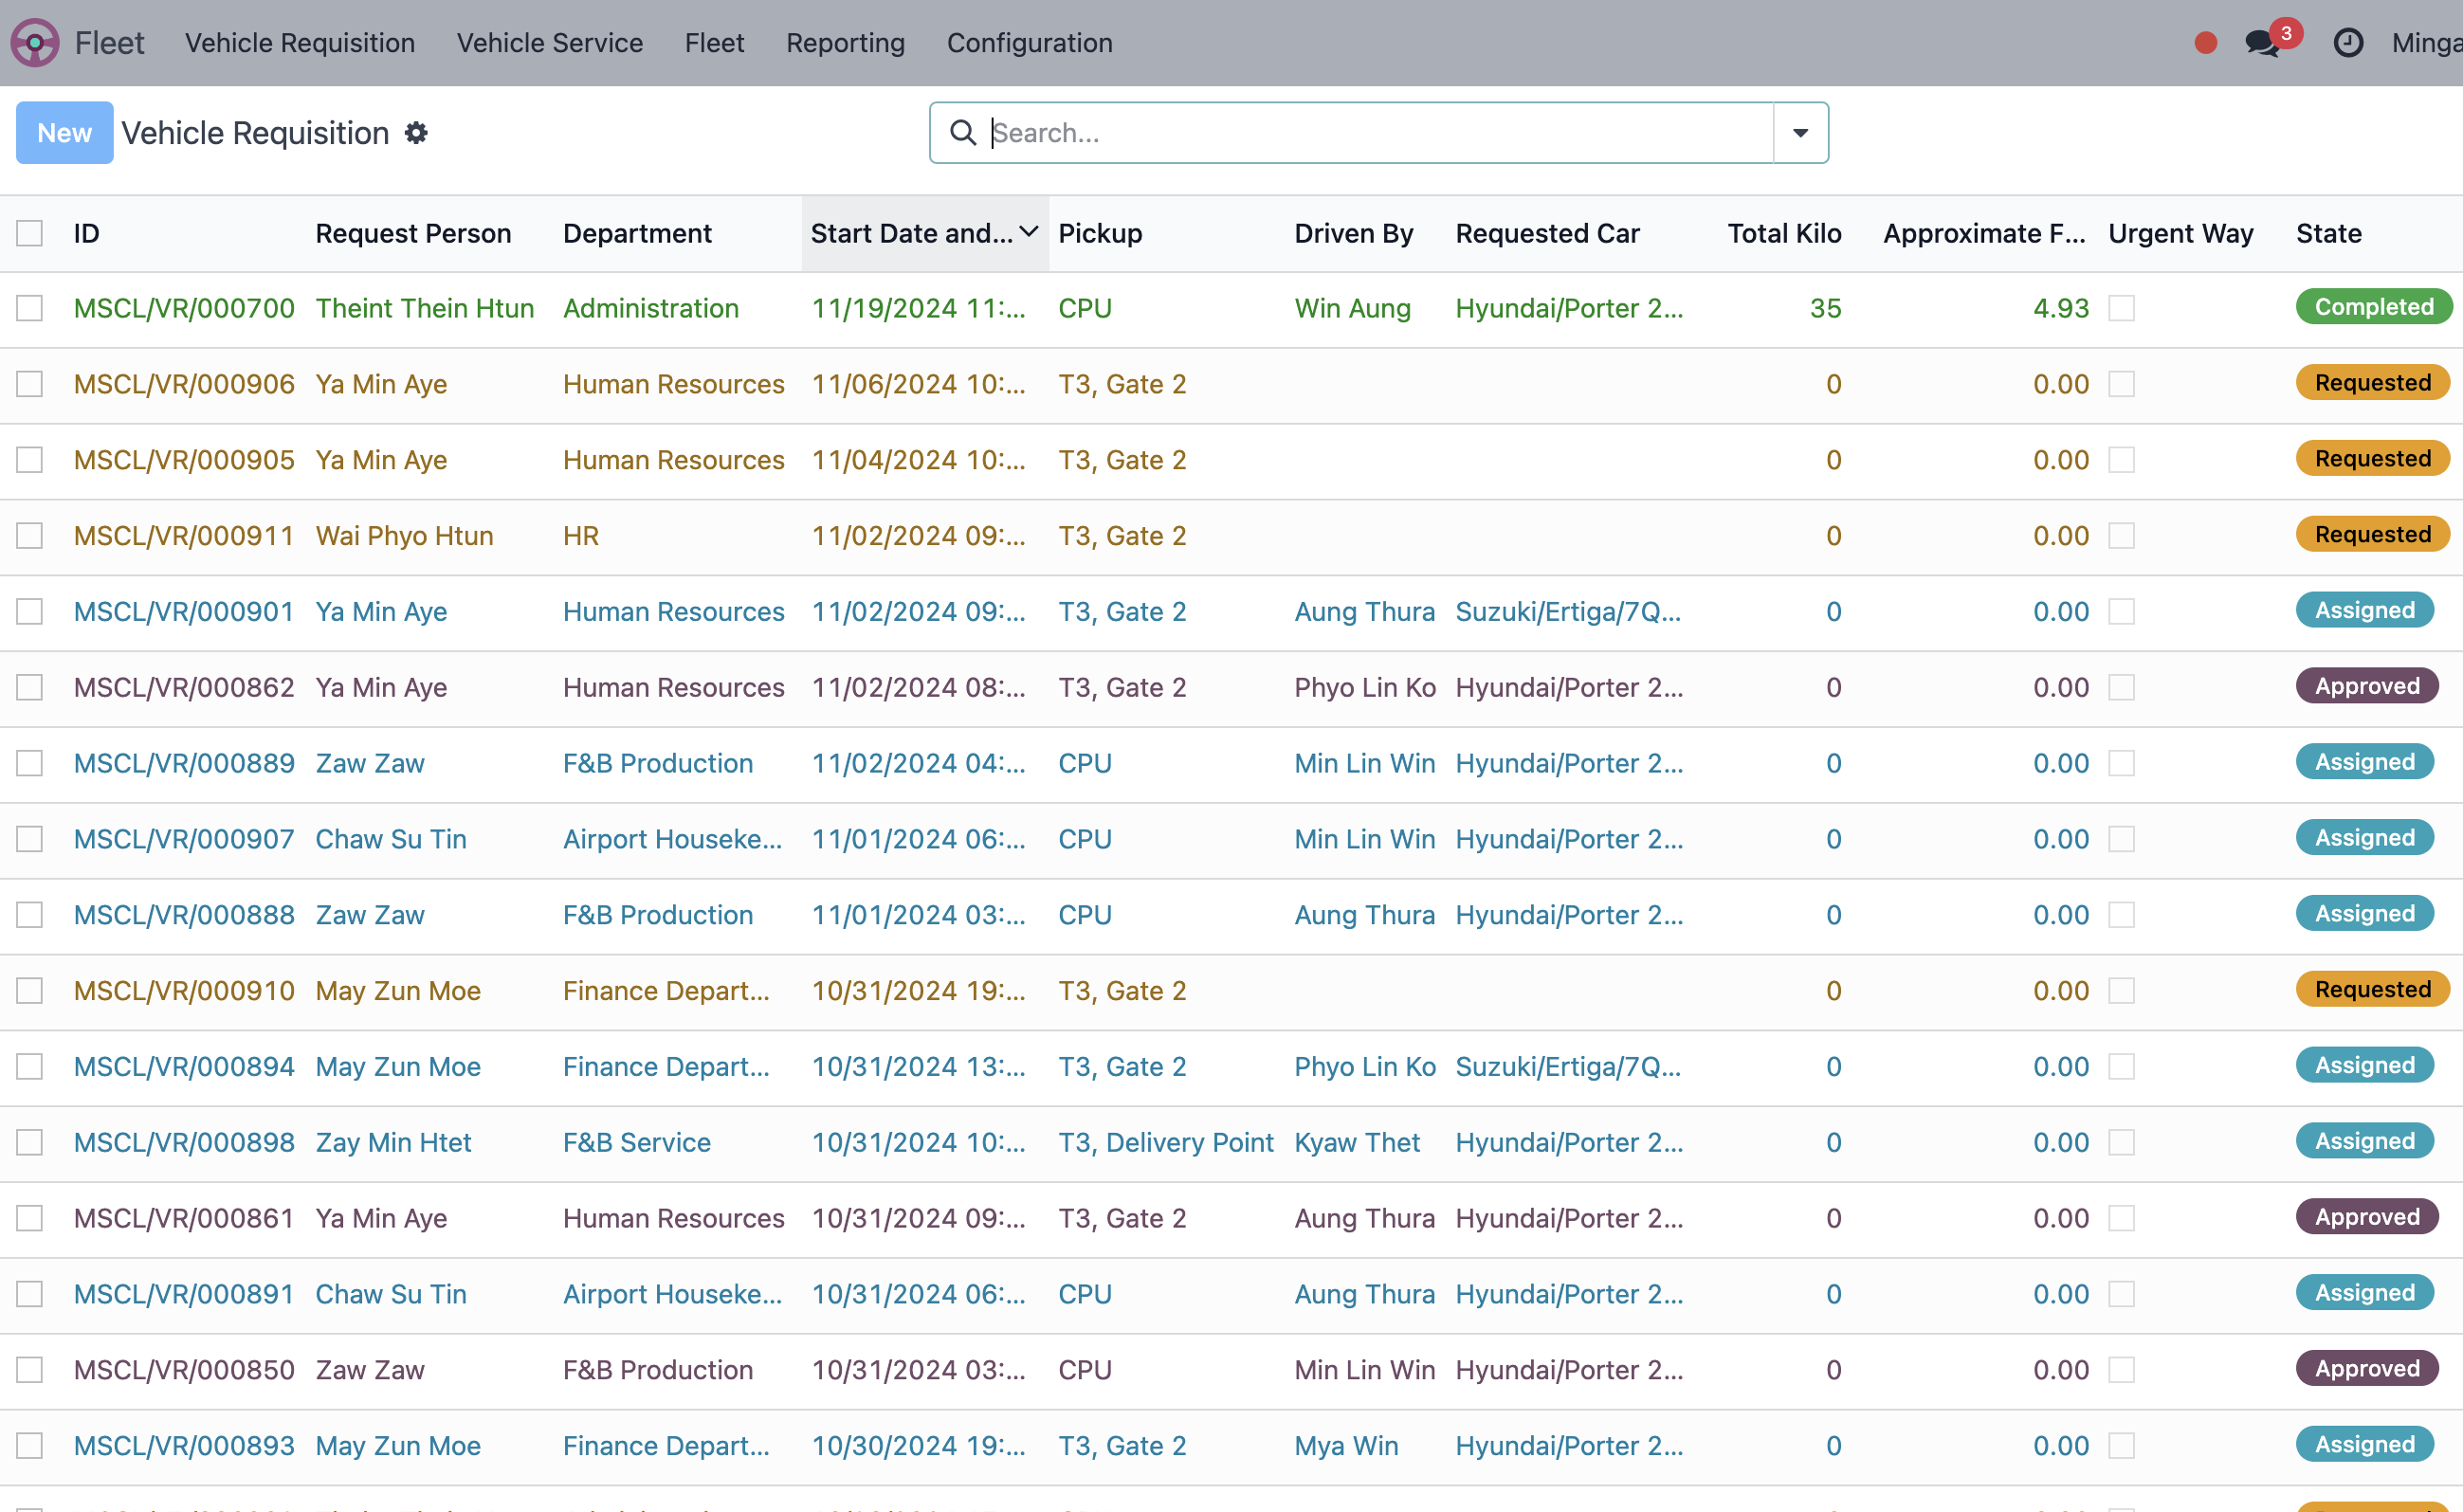This screenshot has width=2463, height=1512.
Task: Click HR department cell
Action: 581,536
